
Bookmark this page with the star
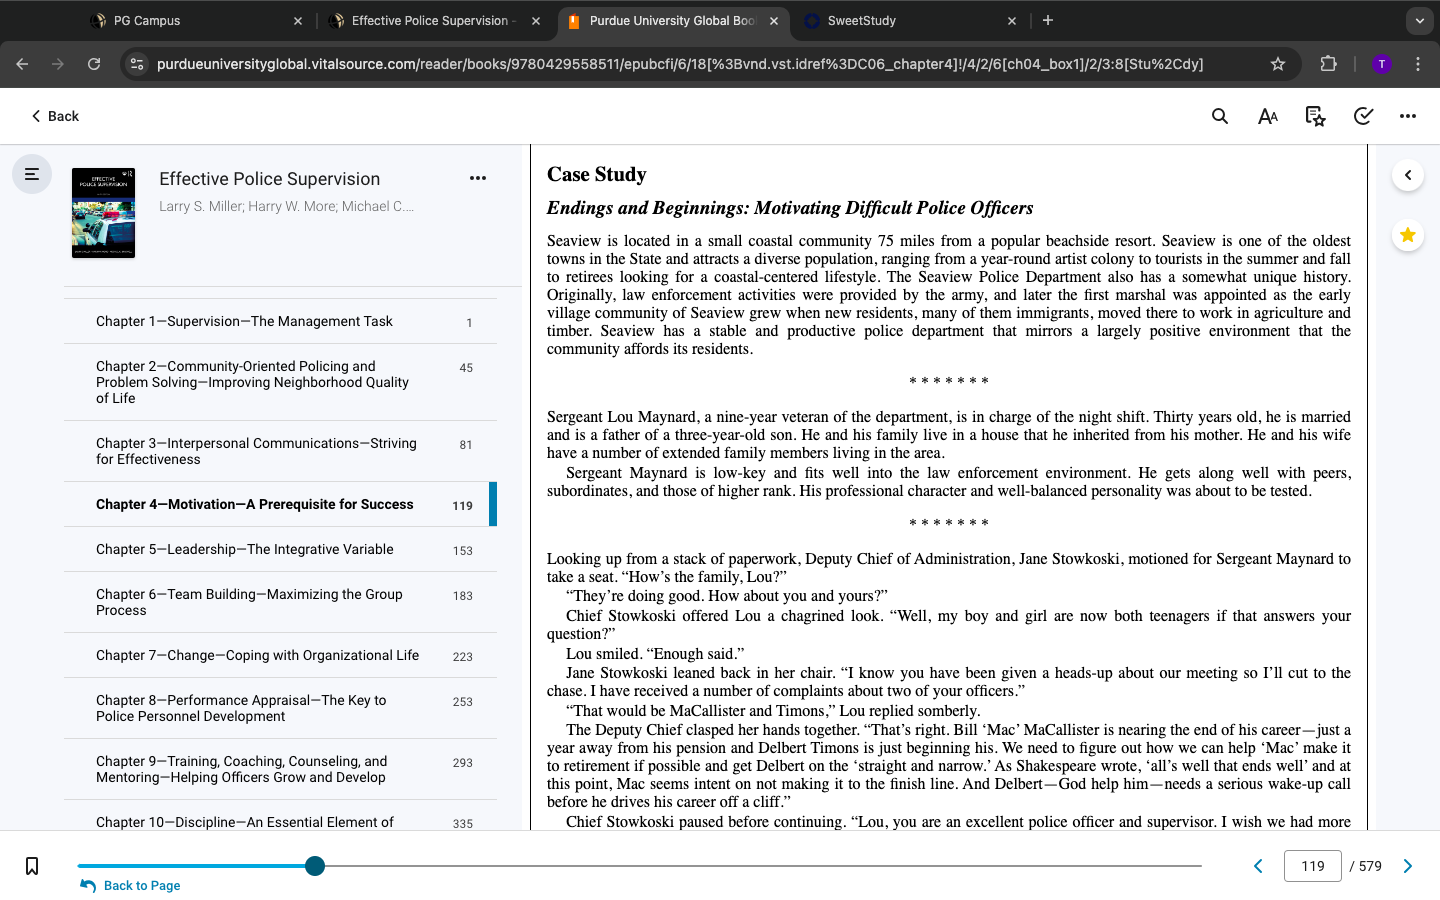coord(1277,64)
